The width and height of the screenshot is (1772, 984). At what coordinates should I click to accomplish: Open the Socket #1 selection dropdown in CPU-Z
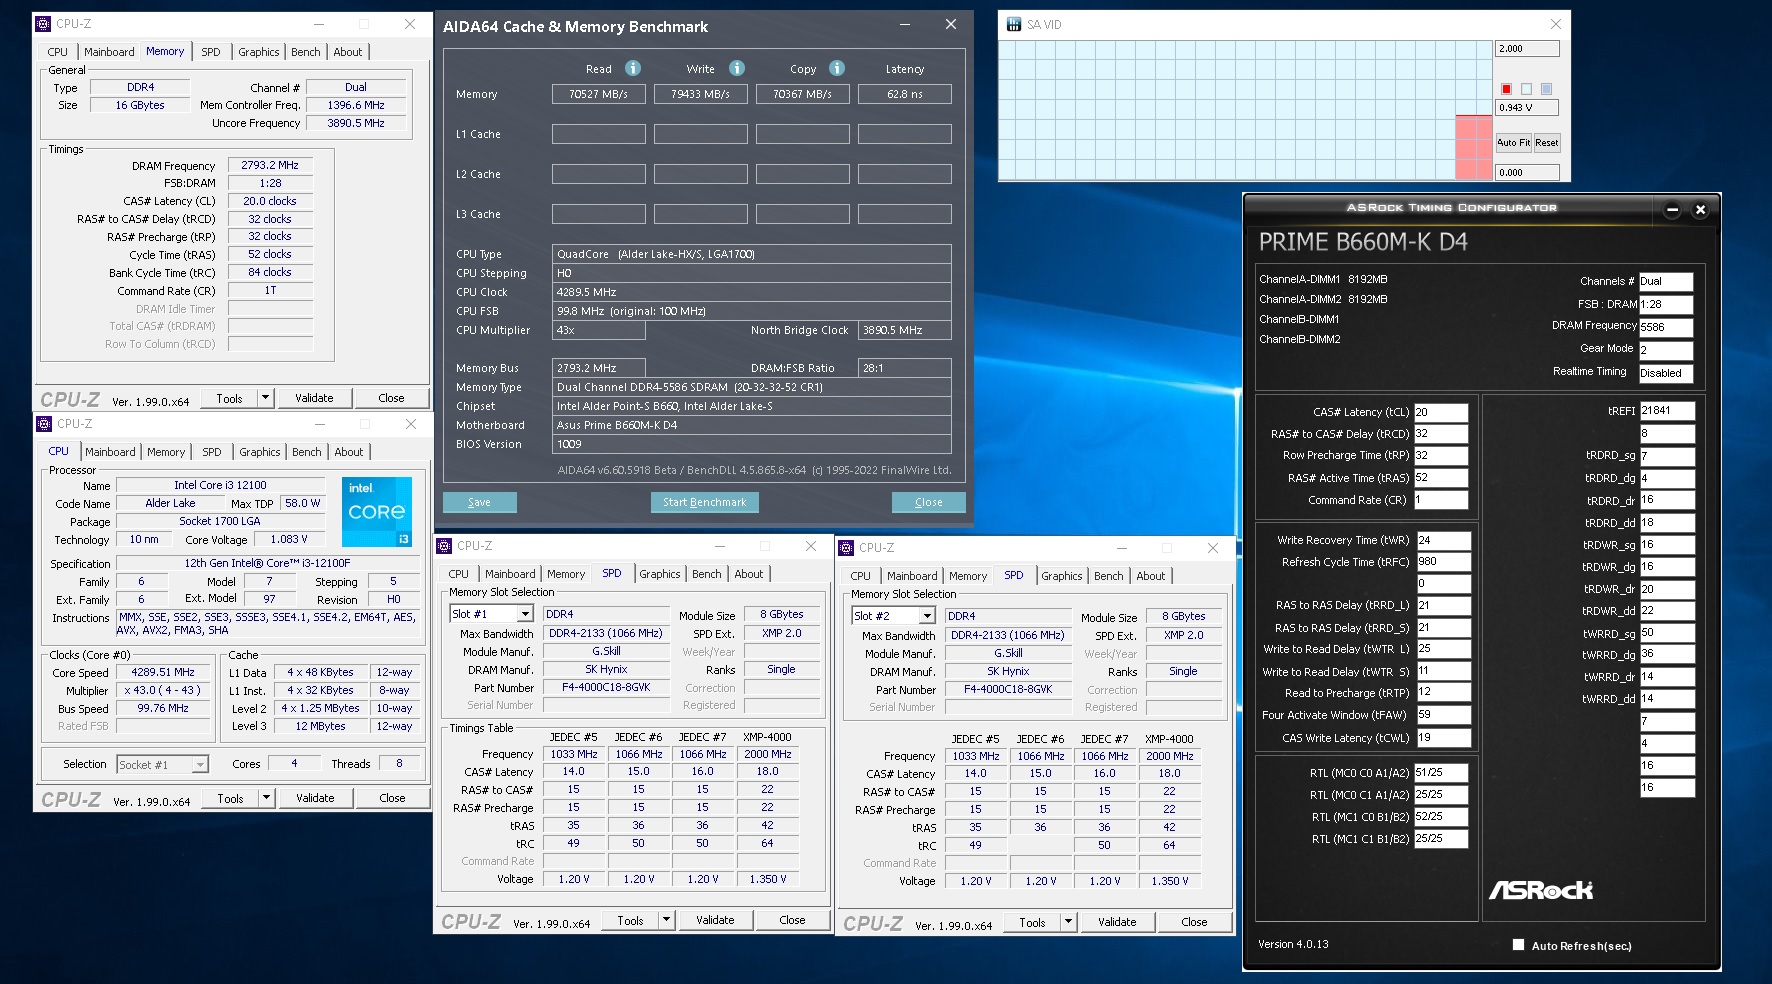pos(200,765)
